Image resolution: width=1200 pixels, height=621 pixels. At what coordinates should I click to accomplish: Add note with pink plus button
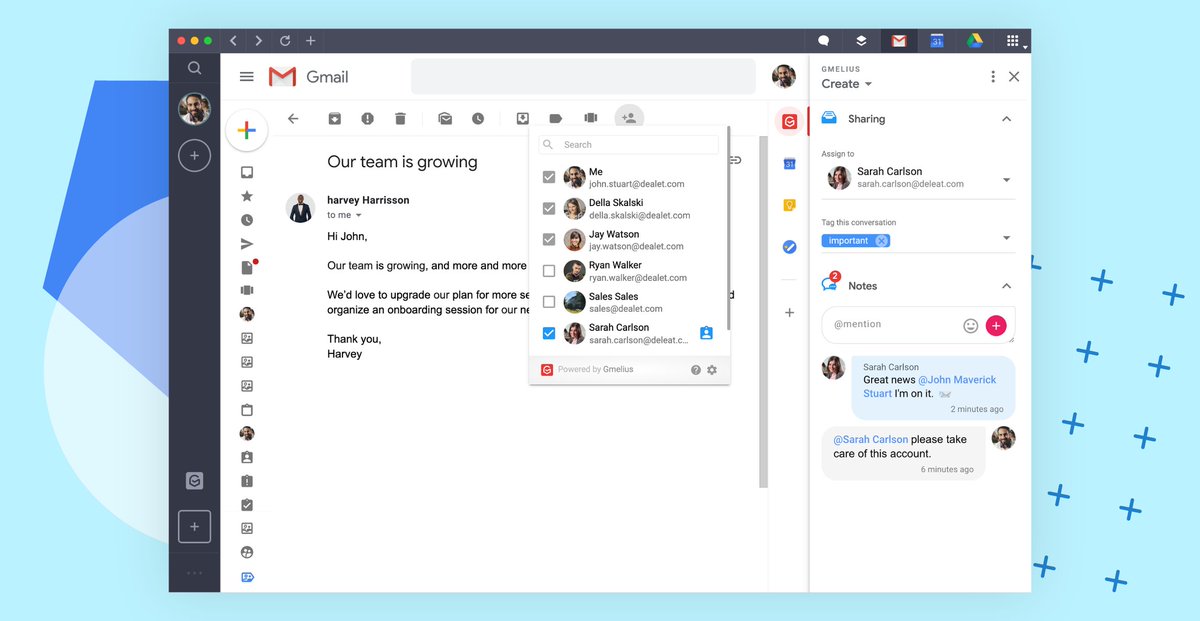[996, 325]
